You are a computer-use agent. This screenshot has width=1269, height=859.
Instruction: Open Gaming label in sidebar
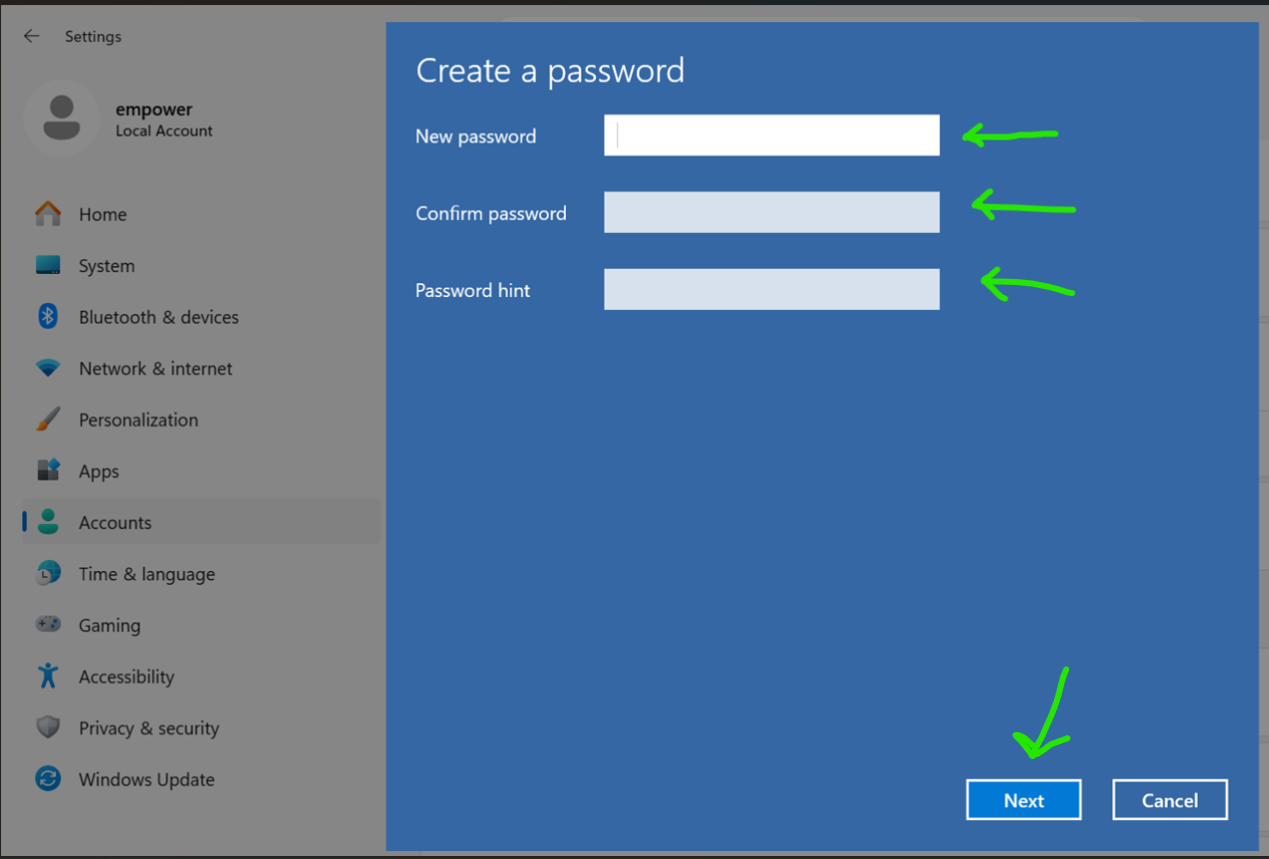pyautogui.click(x=110, y=626)
